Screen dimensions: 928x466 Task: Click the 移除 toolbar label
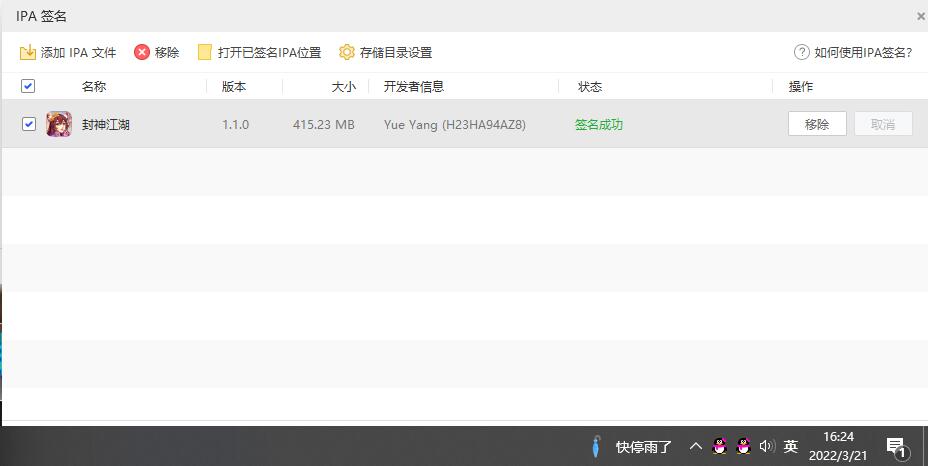[x=167, y=53]
